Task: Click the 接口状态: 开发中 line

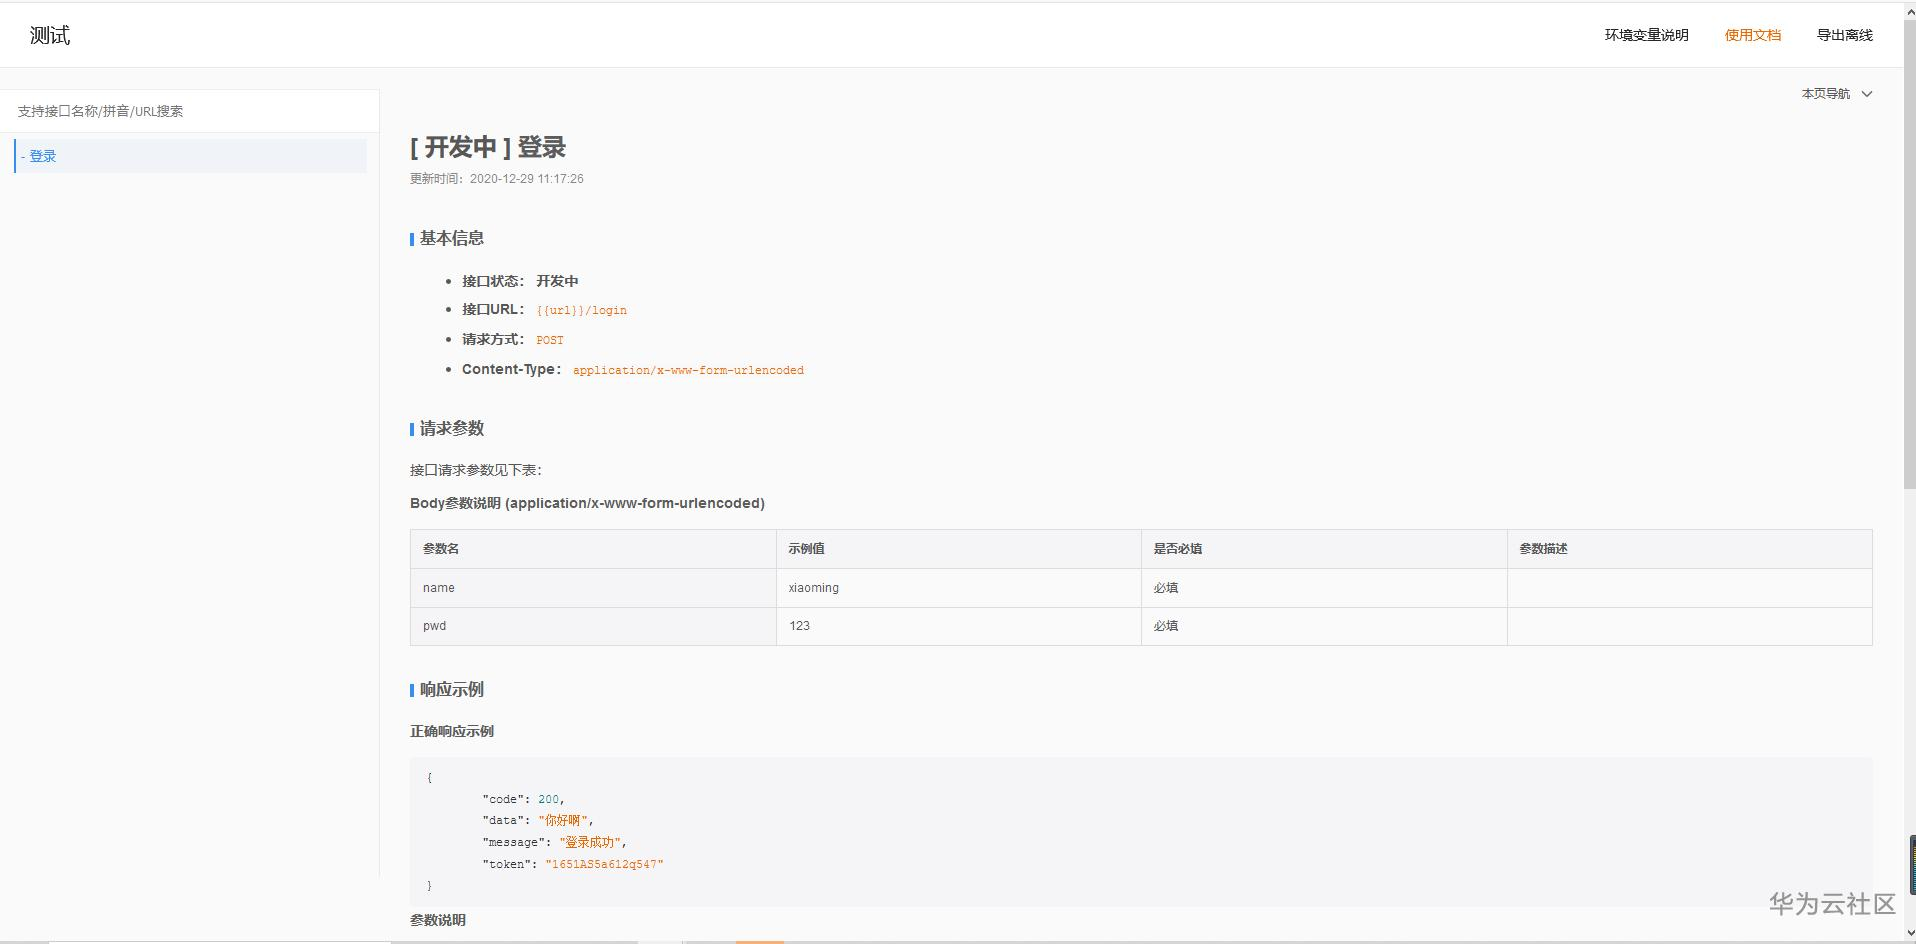Action: [520, 281]
